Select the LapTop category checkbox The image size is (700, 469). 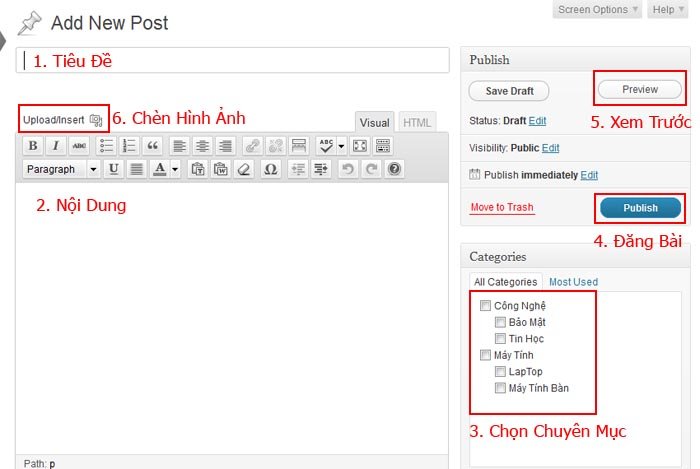pyautogui.click(x=500, y=372)
